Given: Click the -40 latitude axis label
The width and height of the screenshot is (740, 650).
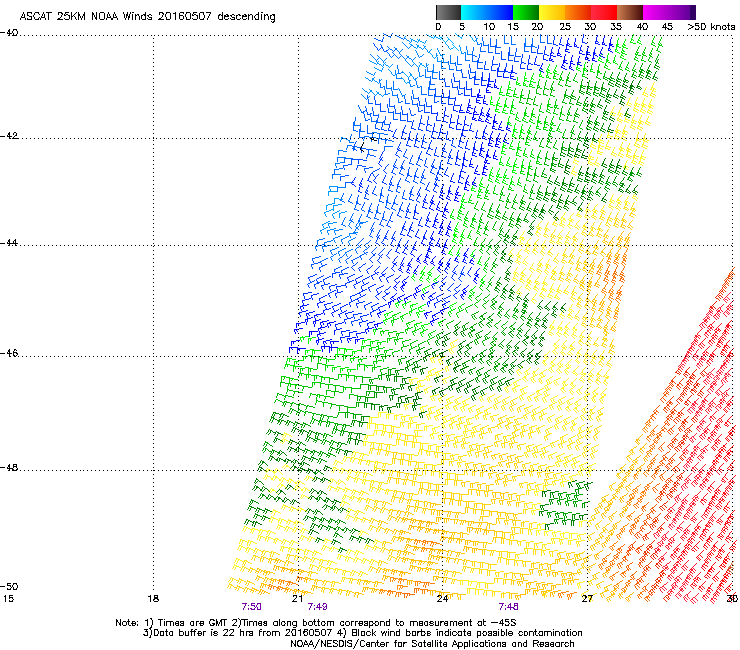Looking at the screenshot, I should coord(9,33).
